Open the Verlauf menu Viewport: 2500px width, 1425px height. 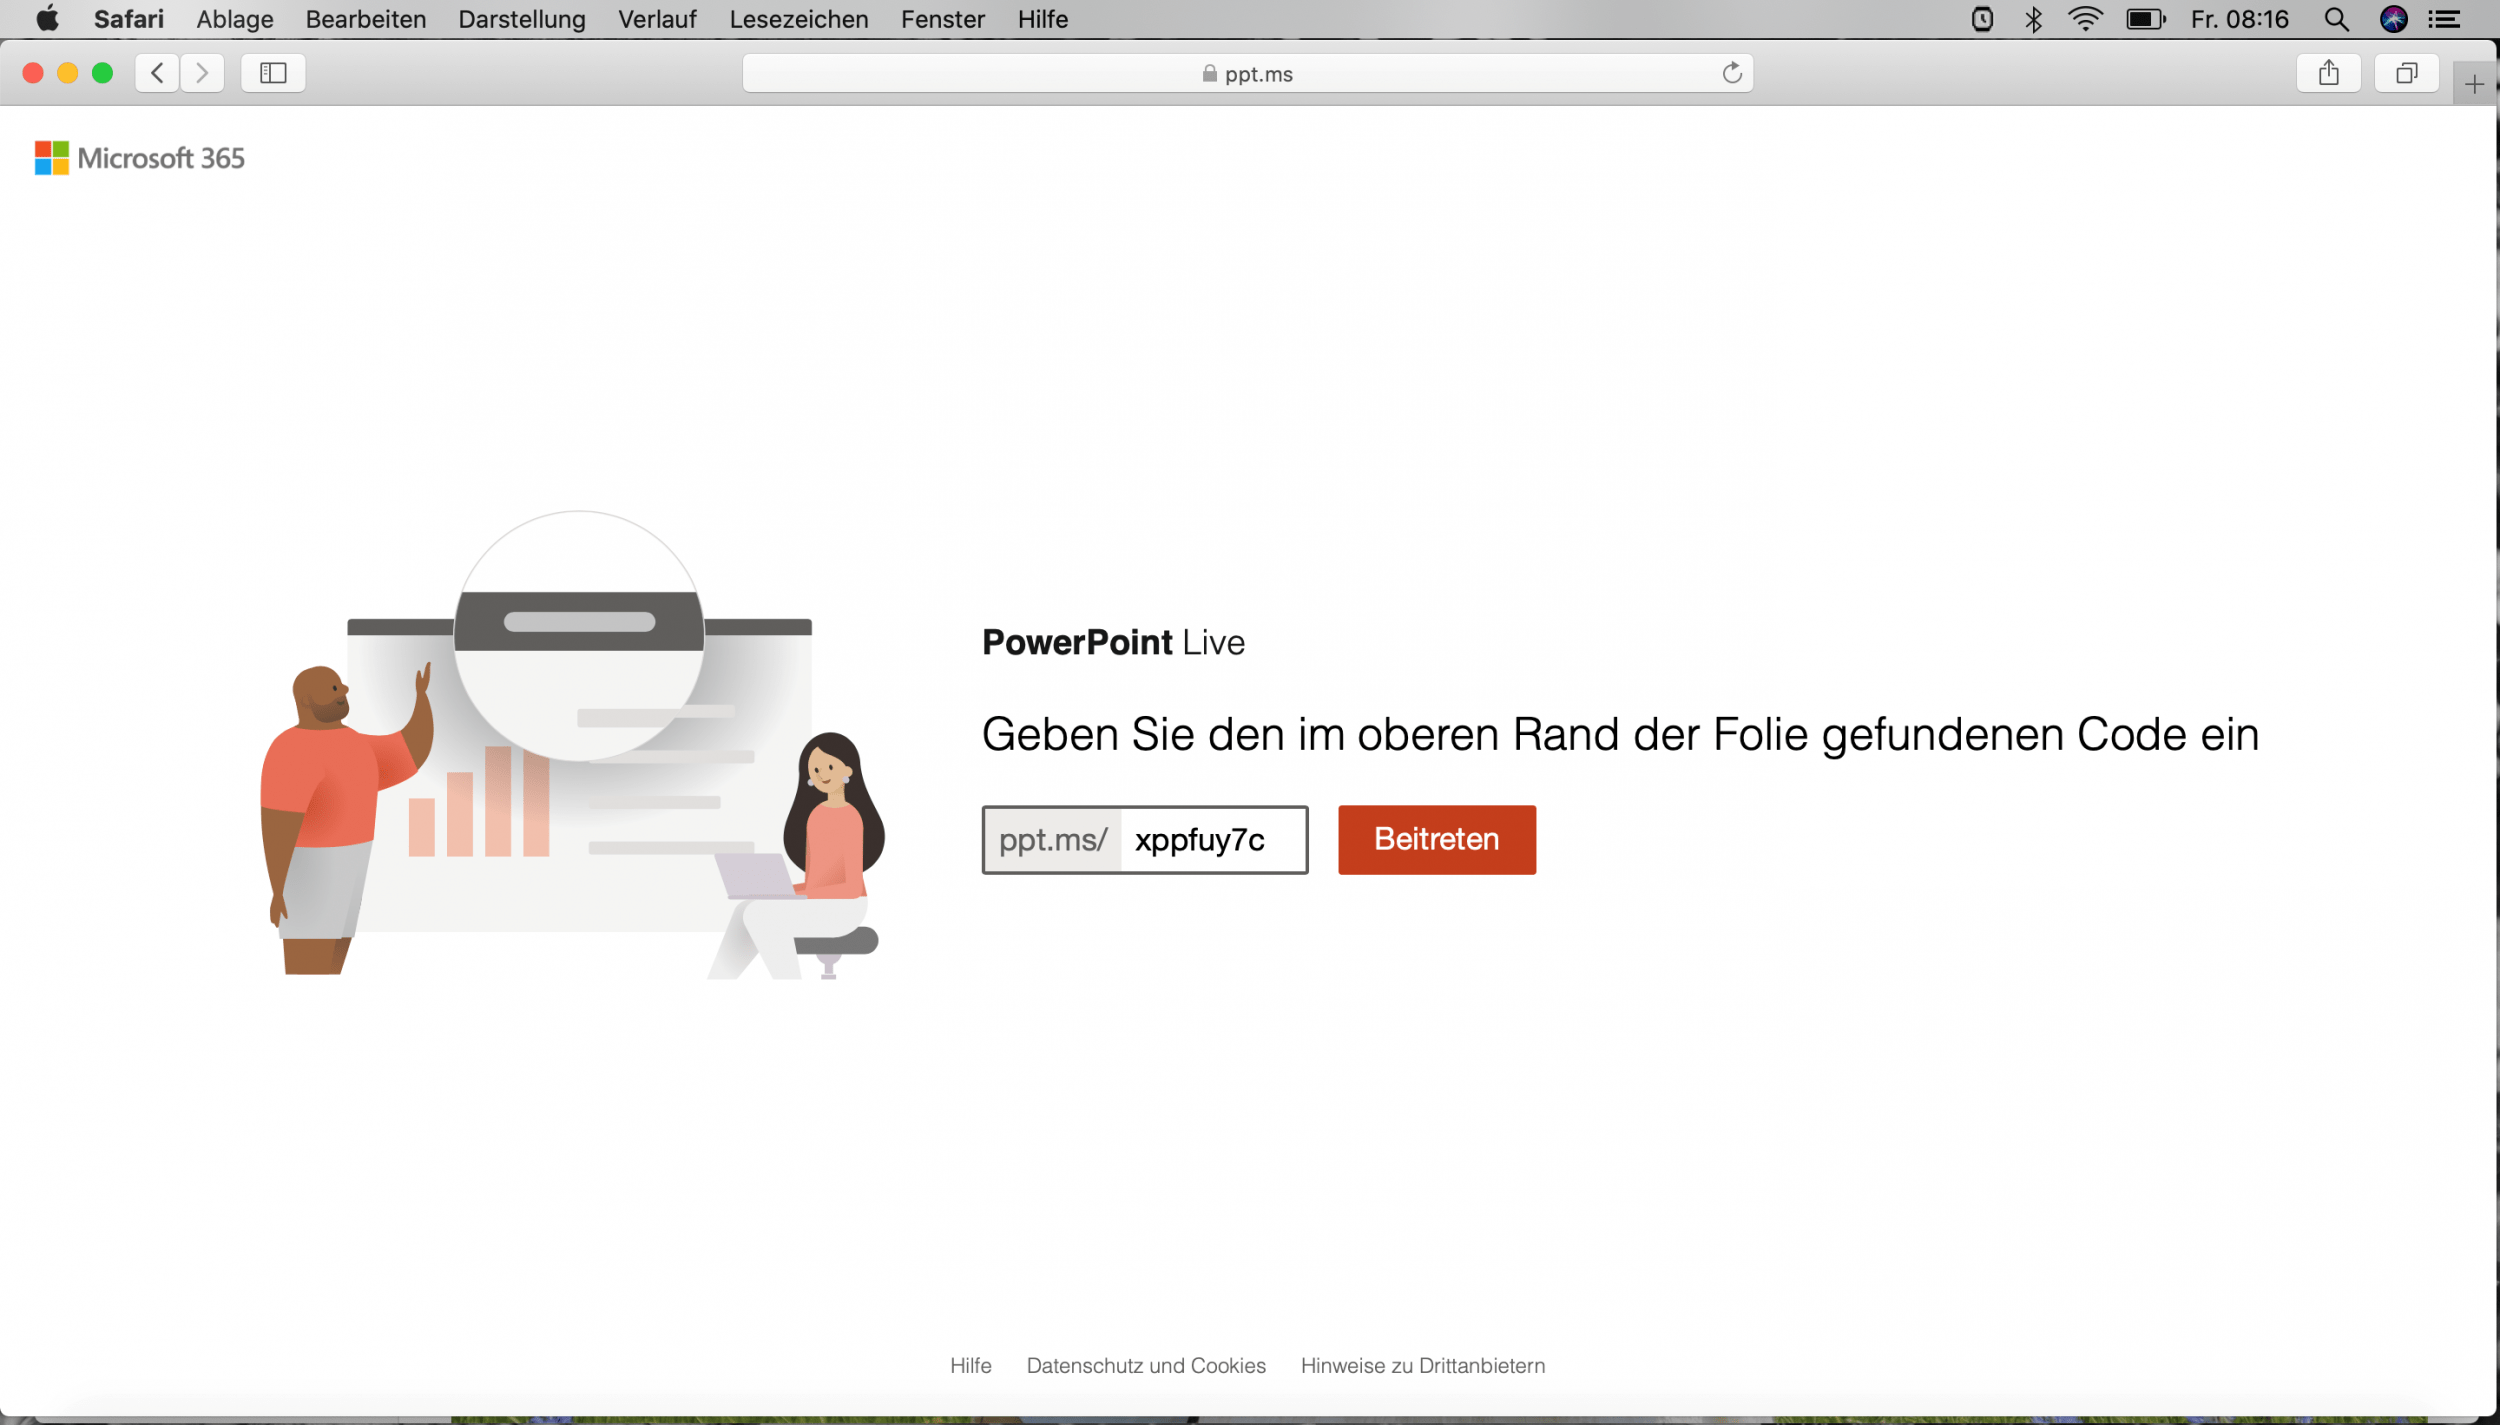coord(657,18)
